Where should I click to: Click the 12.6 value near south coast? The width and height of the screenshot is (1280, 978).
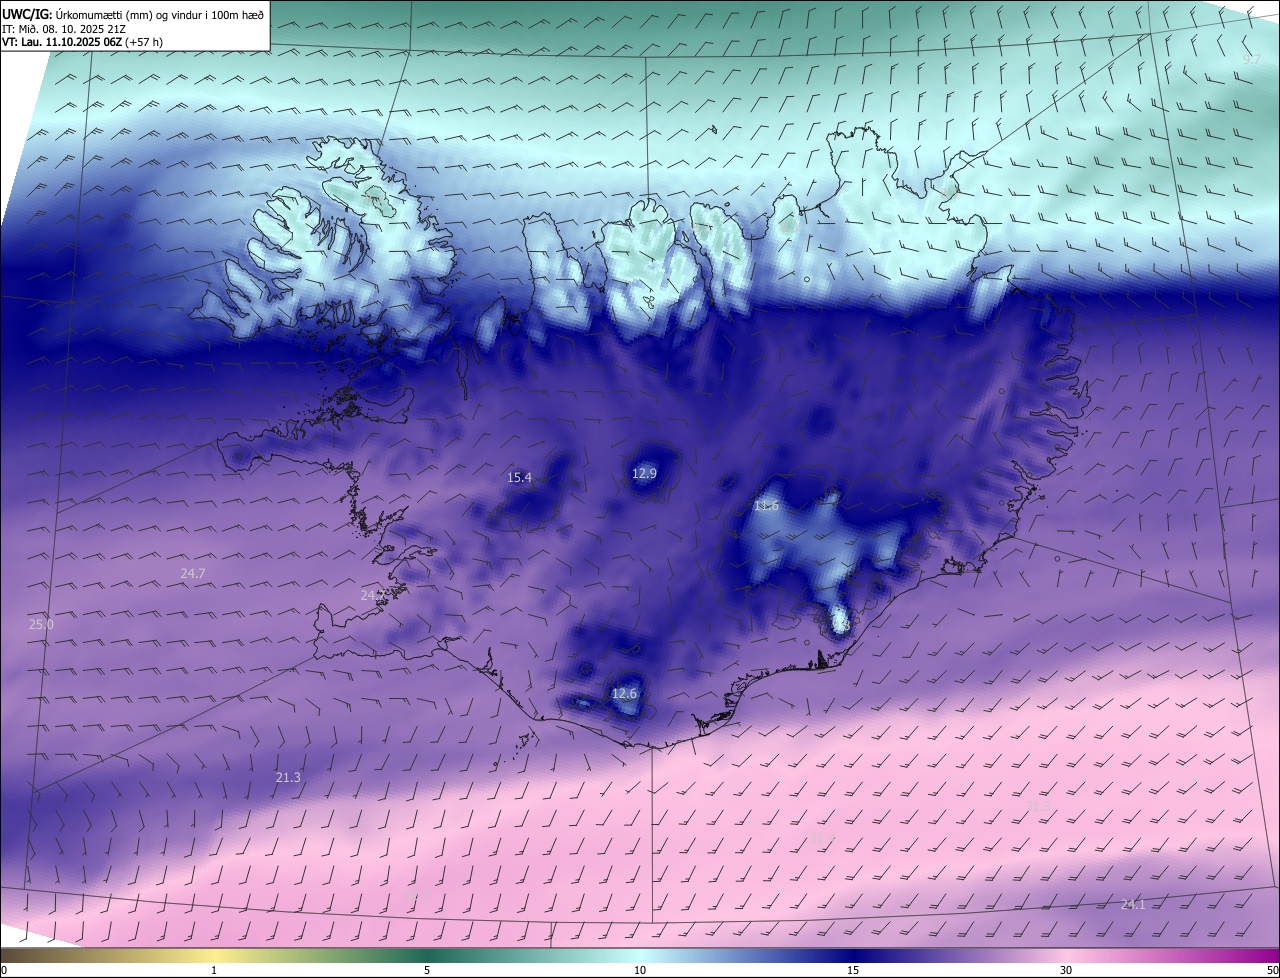click(624, 693)
